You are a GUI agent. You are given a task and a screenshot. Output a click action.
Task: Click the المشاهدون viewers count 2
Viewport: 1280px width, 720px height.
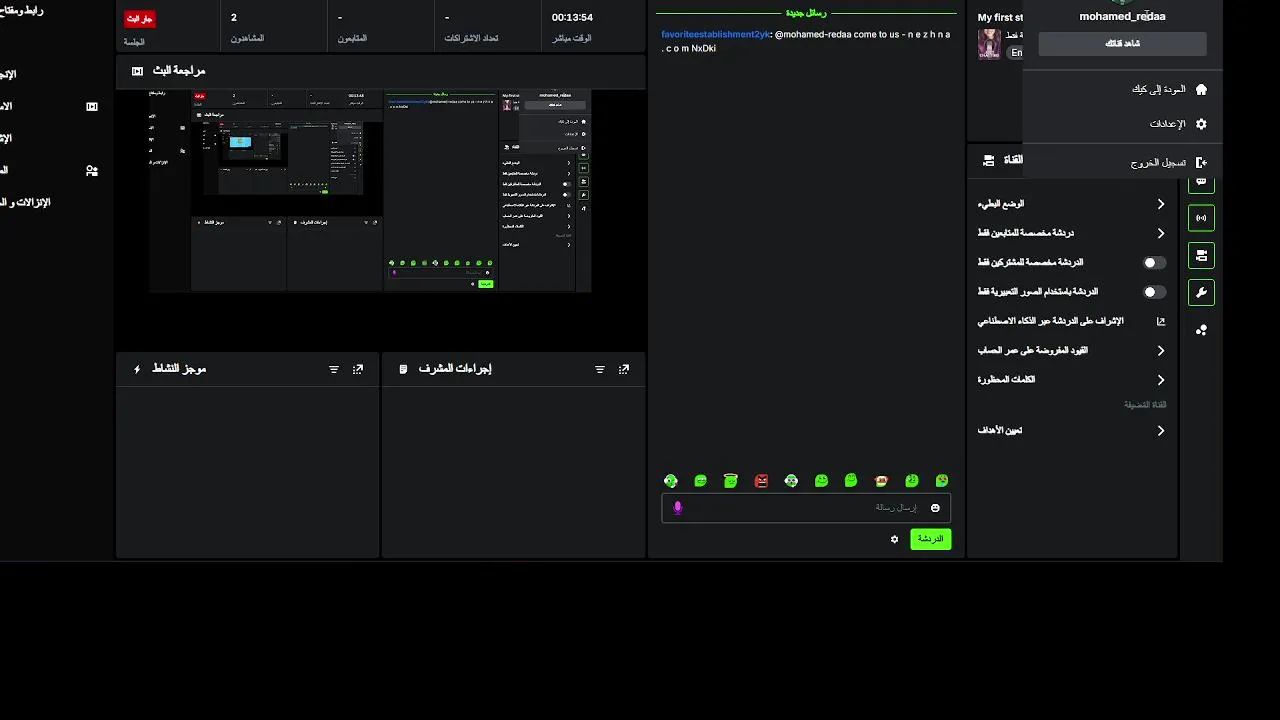(x=234, y=18)
